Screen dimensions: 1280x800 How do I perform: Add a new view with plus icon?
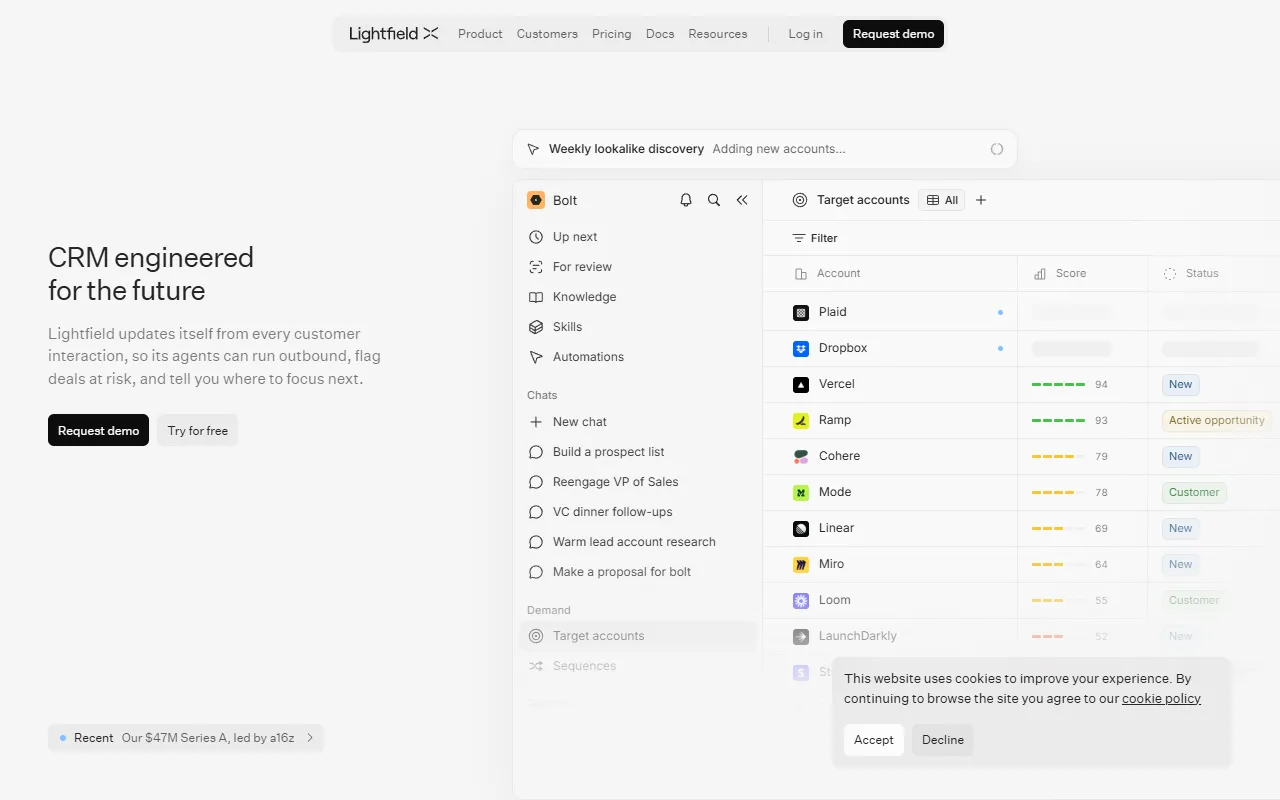click(981, 200)
